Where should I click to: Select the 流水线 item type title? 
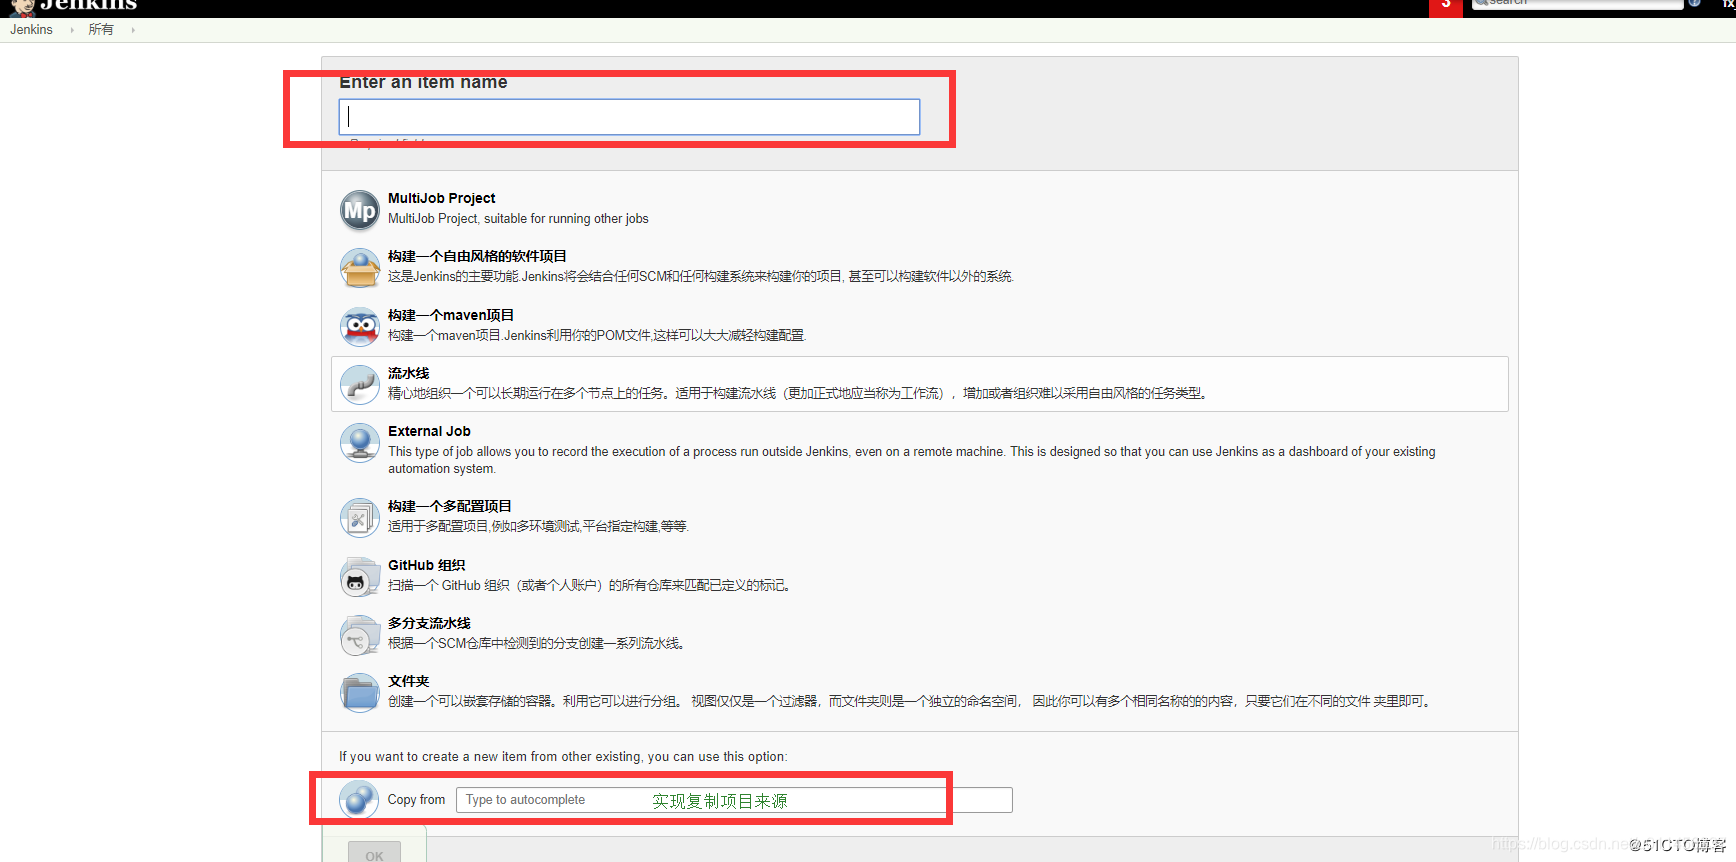(x=408, y=373)
